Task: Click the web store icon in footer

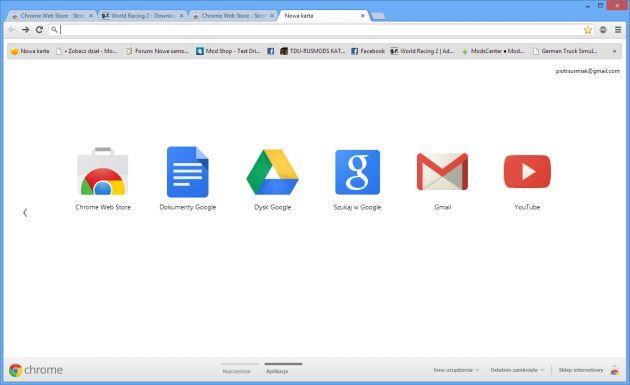Action: (x=614, y=370)
